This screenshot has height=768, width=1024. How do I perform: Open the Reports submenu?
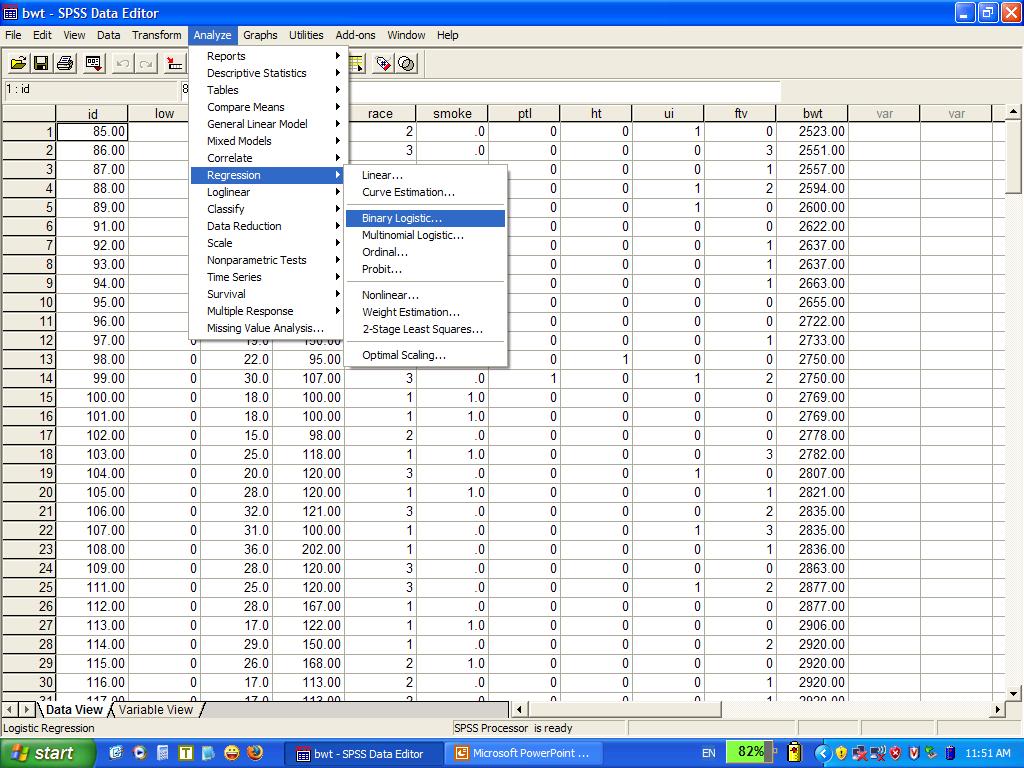269,56
